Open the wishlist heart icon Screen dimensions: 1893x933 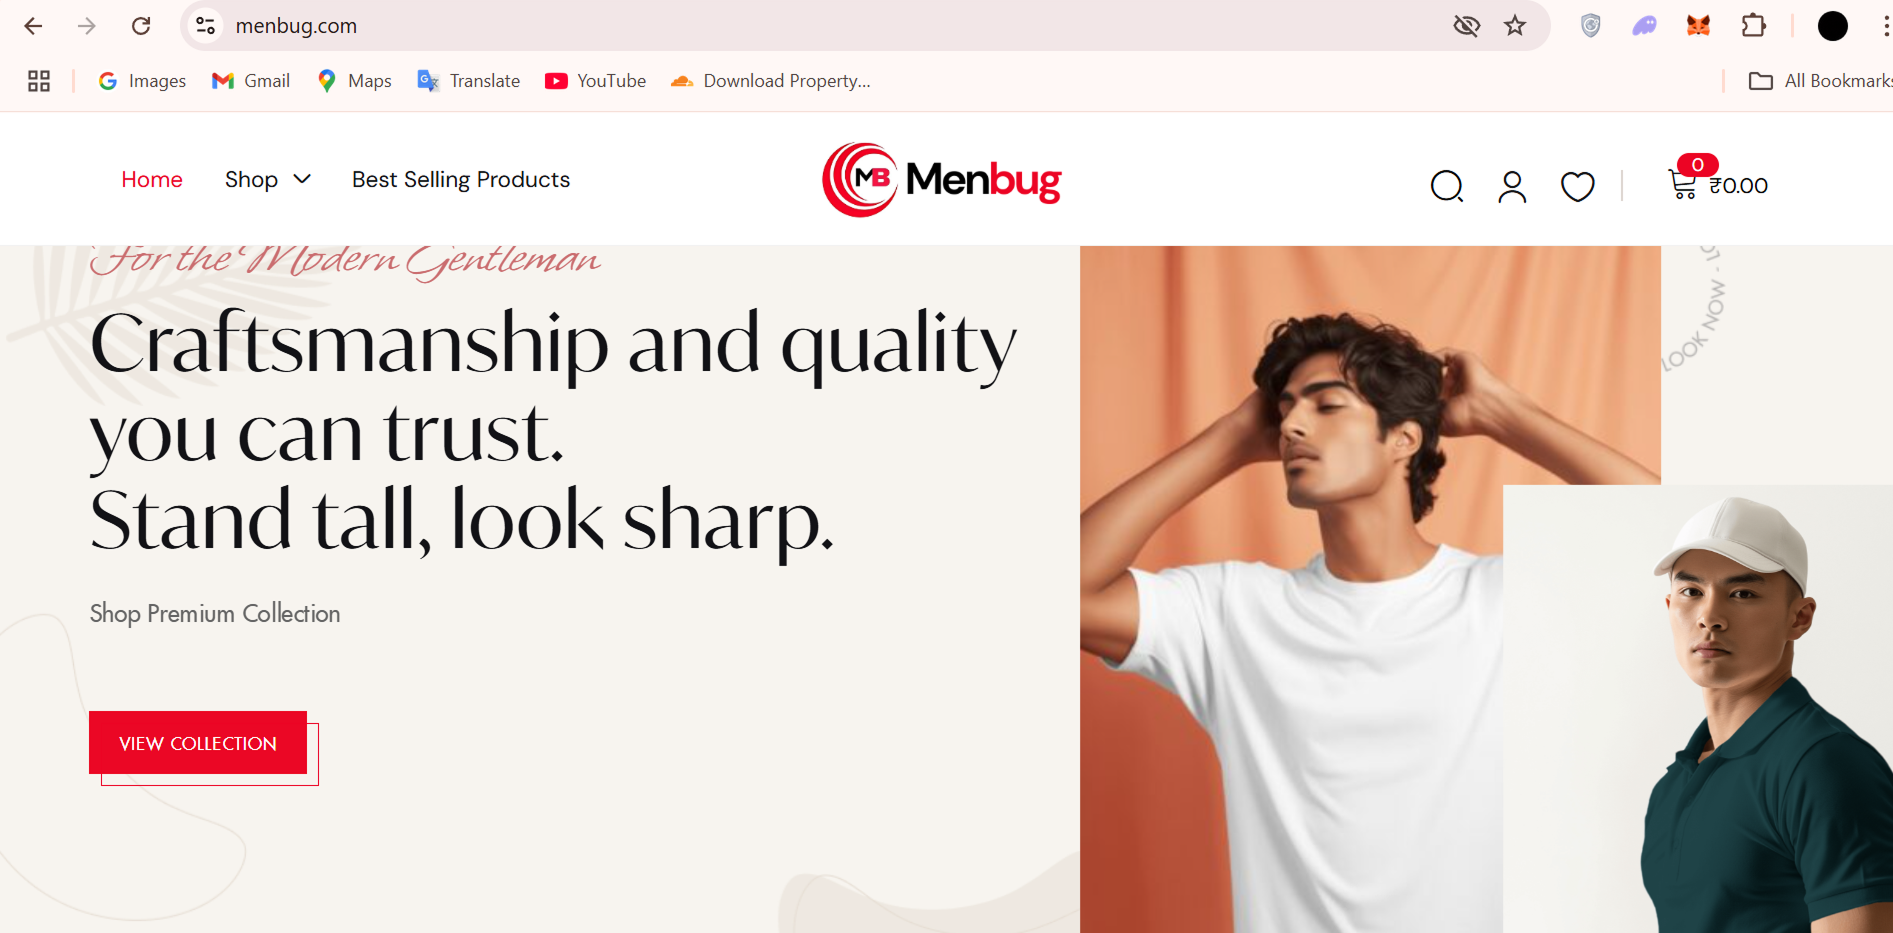click(x=1577, y=186)
